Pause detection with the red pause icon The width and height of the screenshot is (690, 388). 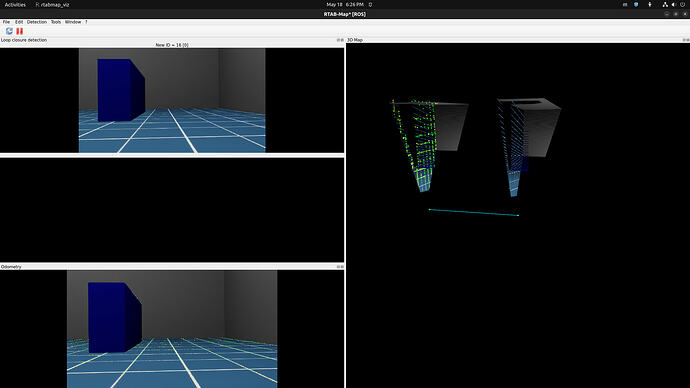19,31
